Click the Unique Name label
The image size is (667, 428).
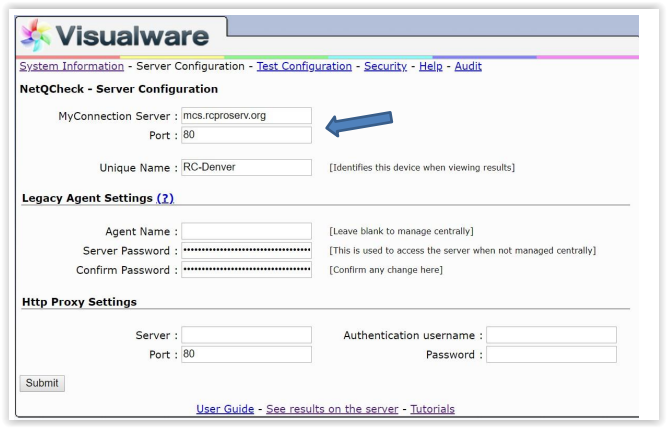pos(134,168)
